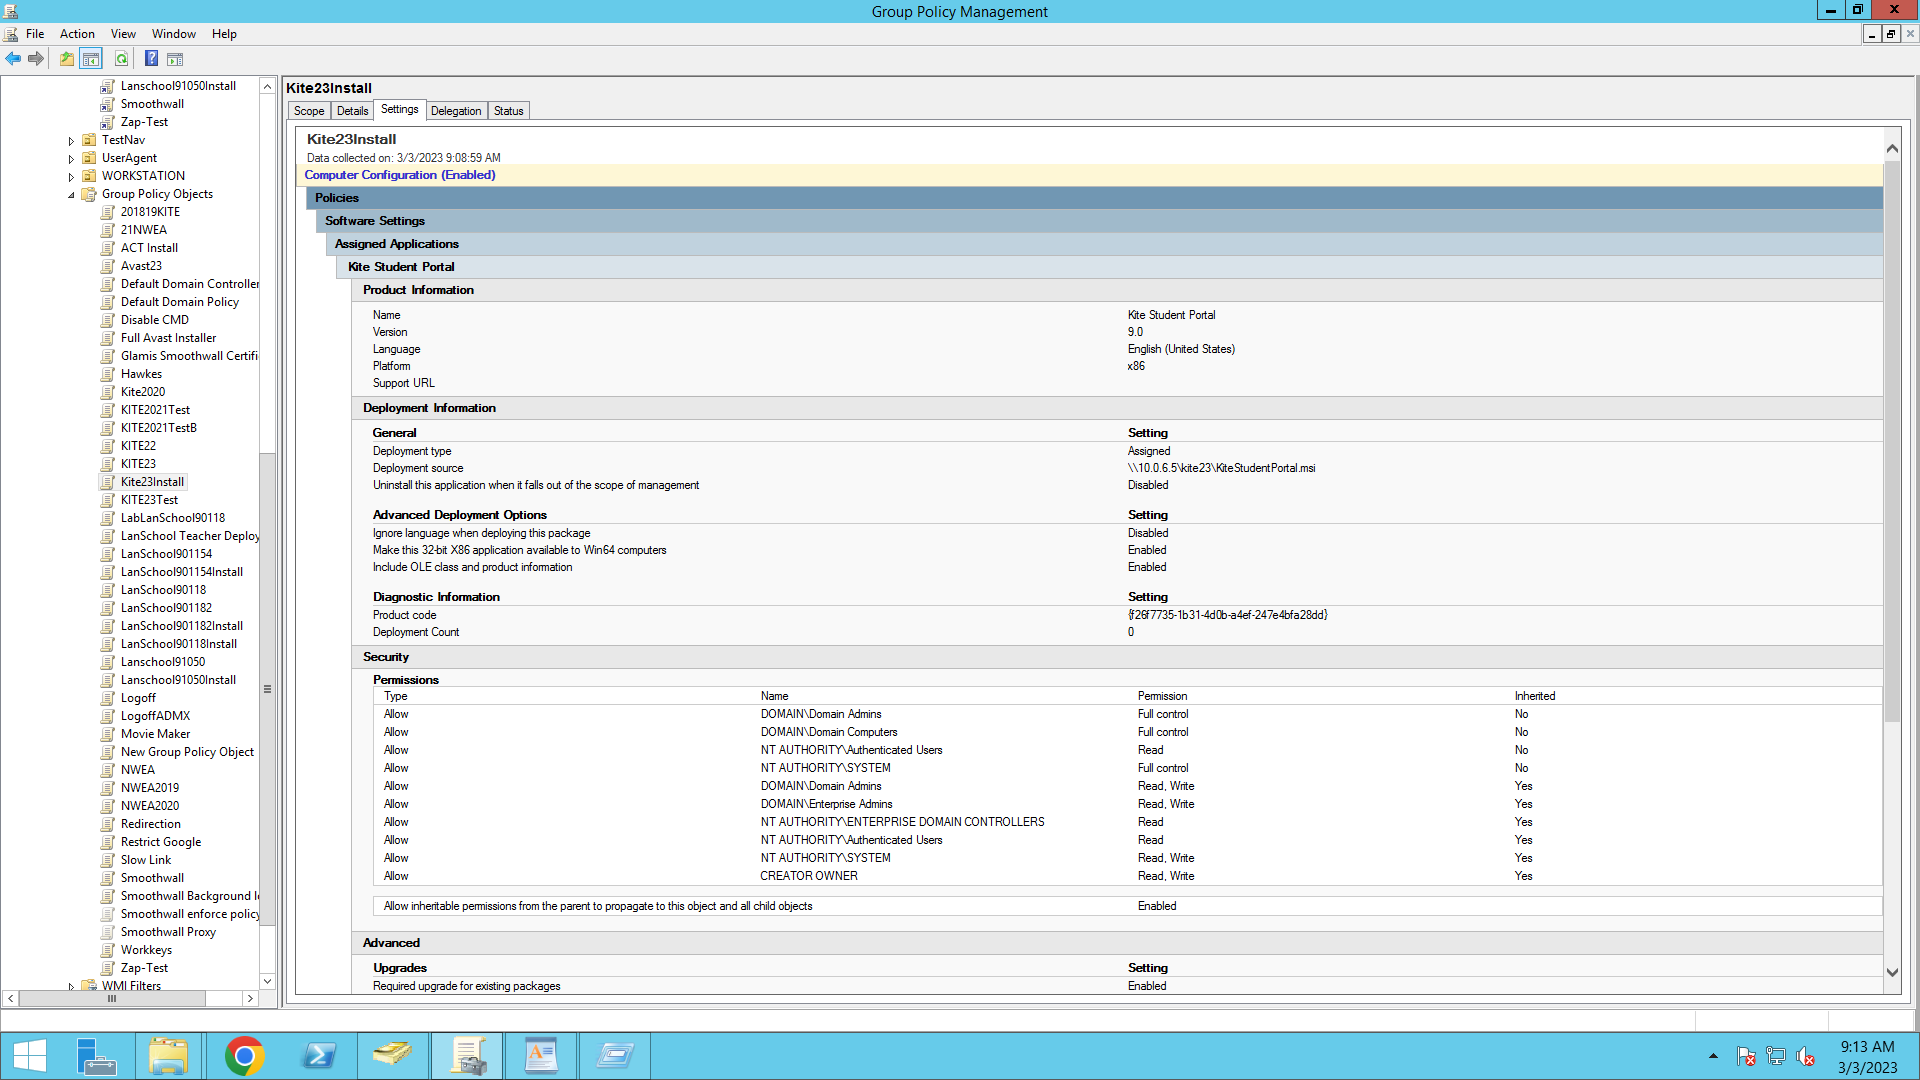This screenshot has width=1920, height=1080.
Task: Click the Server Manager taskbar icon
Action: click(97, 1056)
